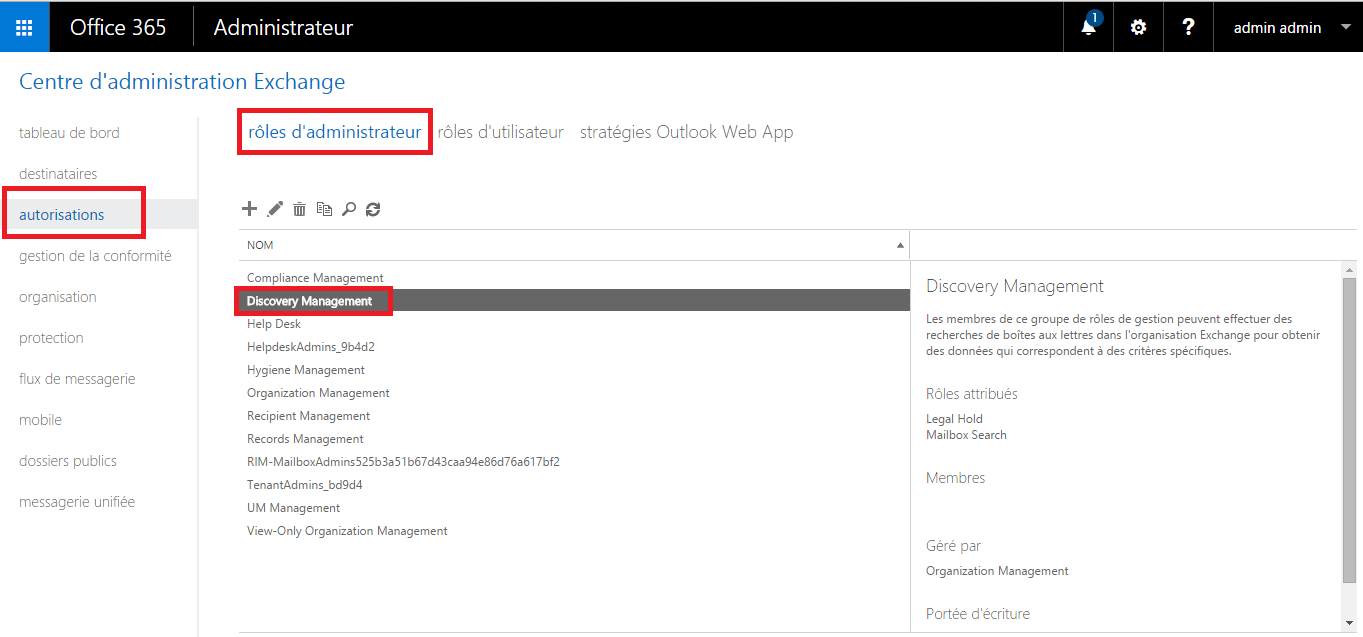Click the Membres heading

coord(956,478)
